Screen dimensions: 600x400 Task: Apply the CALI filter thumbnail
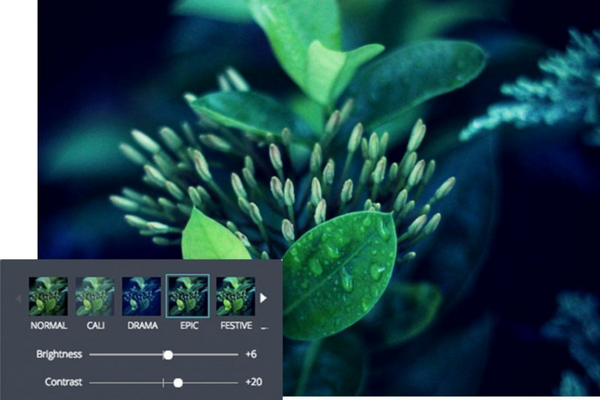point(94,297)
